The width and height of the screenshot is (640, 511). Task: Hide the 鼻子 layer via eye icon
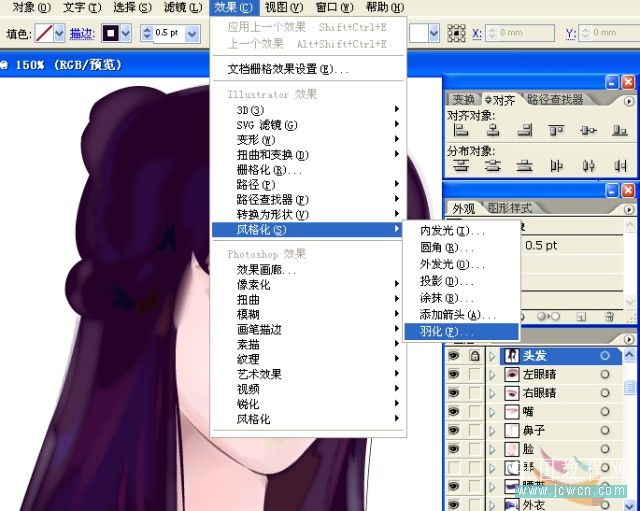pyautogui.click(x=454, y=430)
